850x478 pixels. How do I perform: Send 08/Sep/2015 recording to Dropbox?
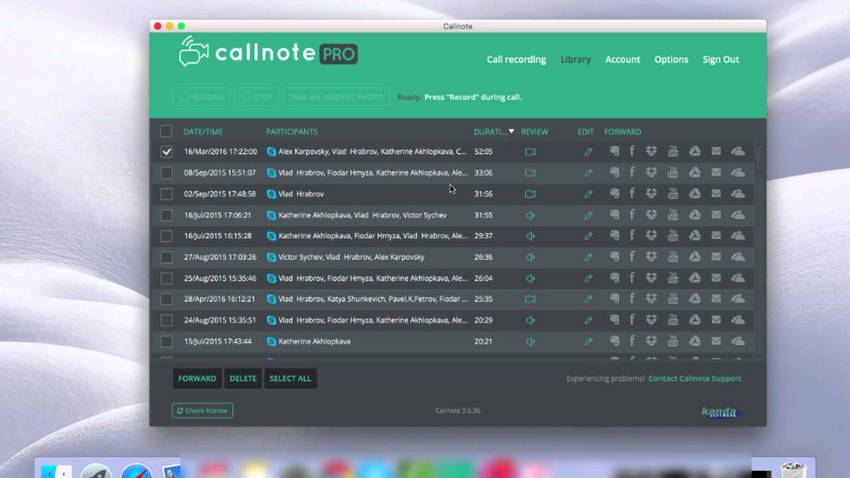pyautogui.click(x=651, y=172)
